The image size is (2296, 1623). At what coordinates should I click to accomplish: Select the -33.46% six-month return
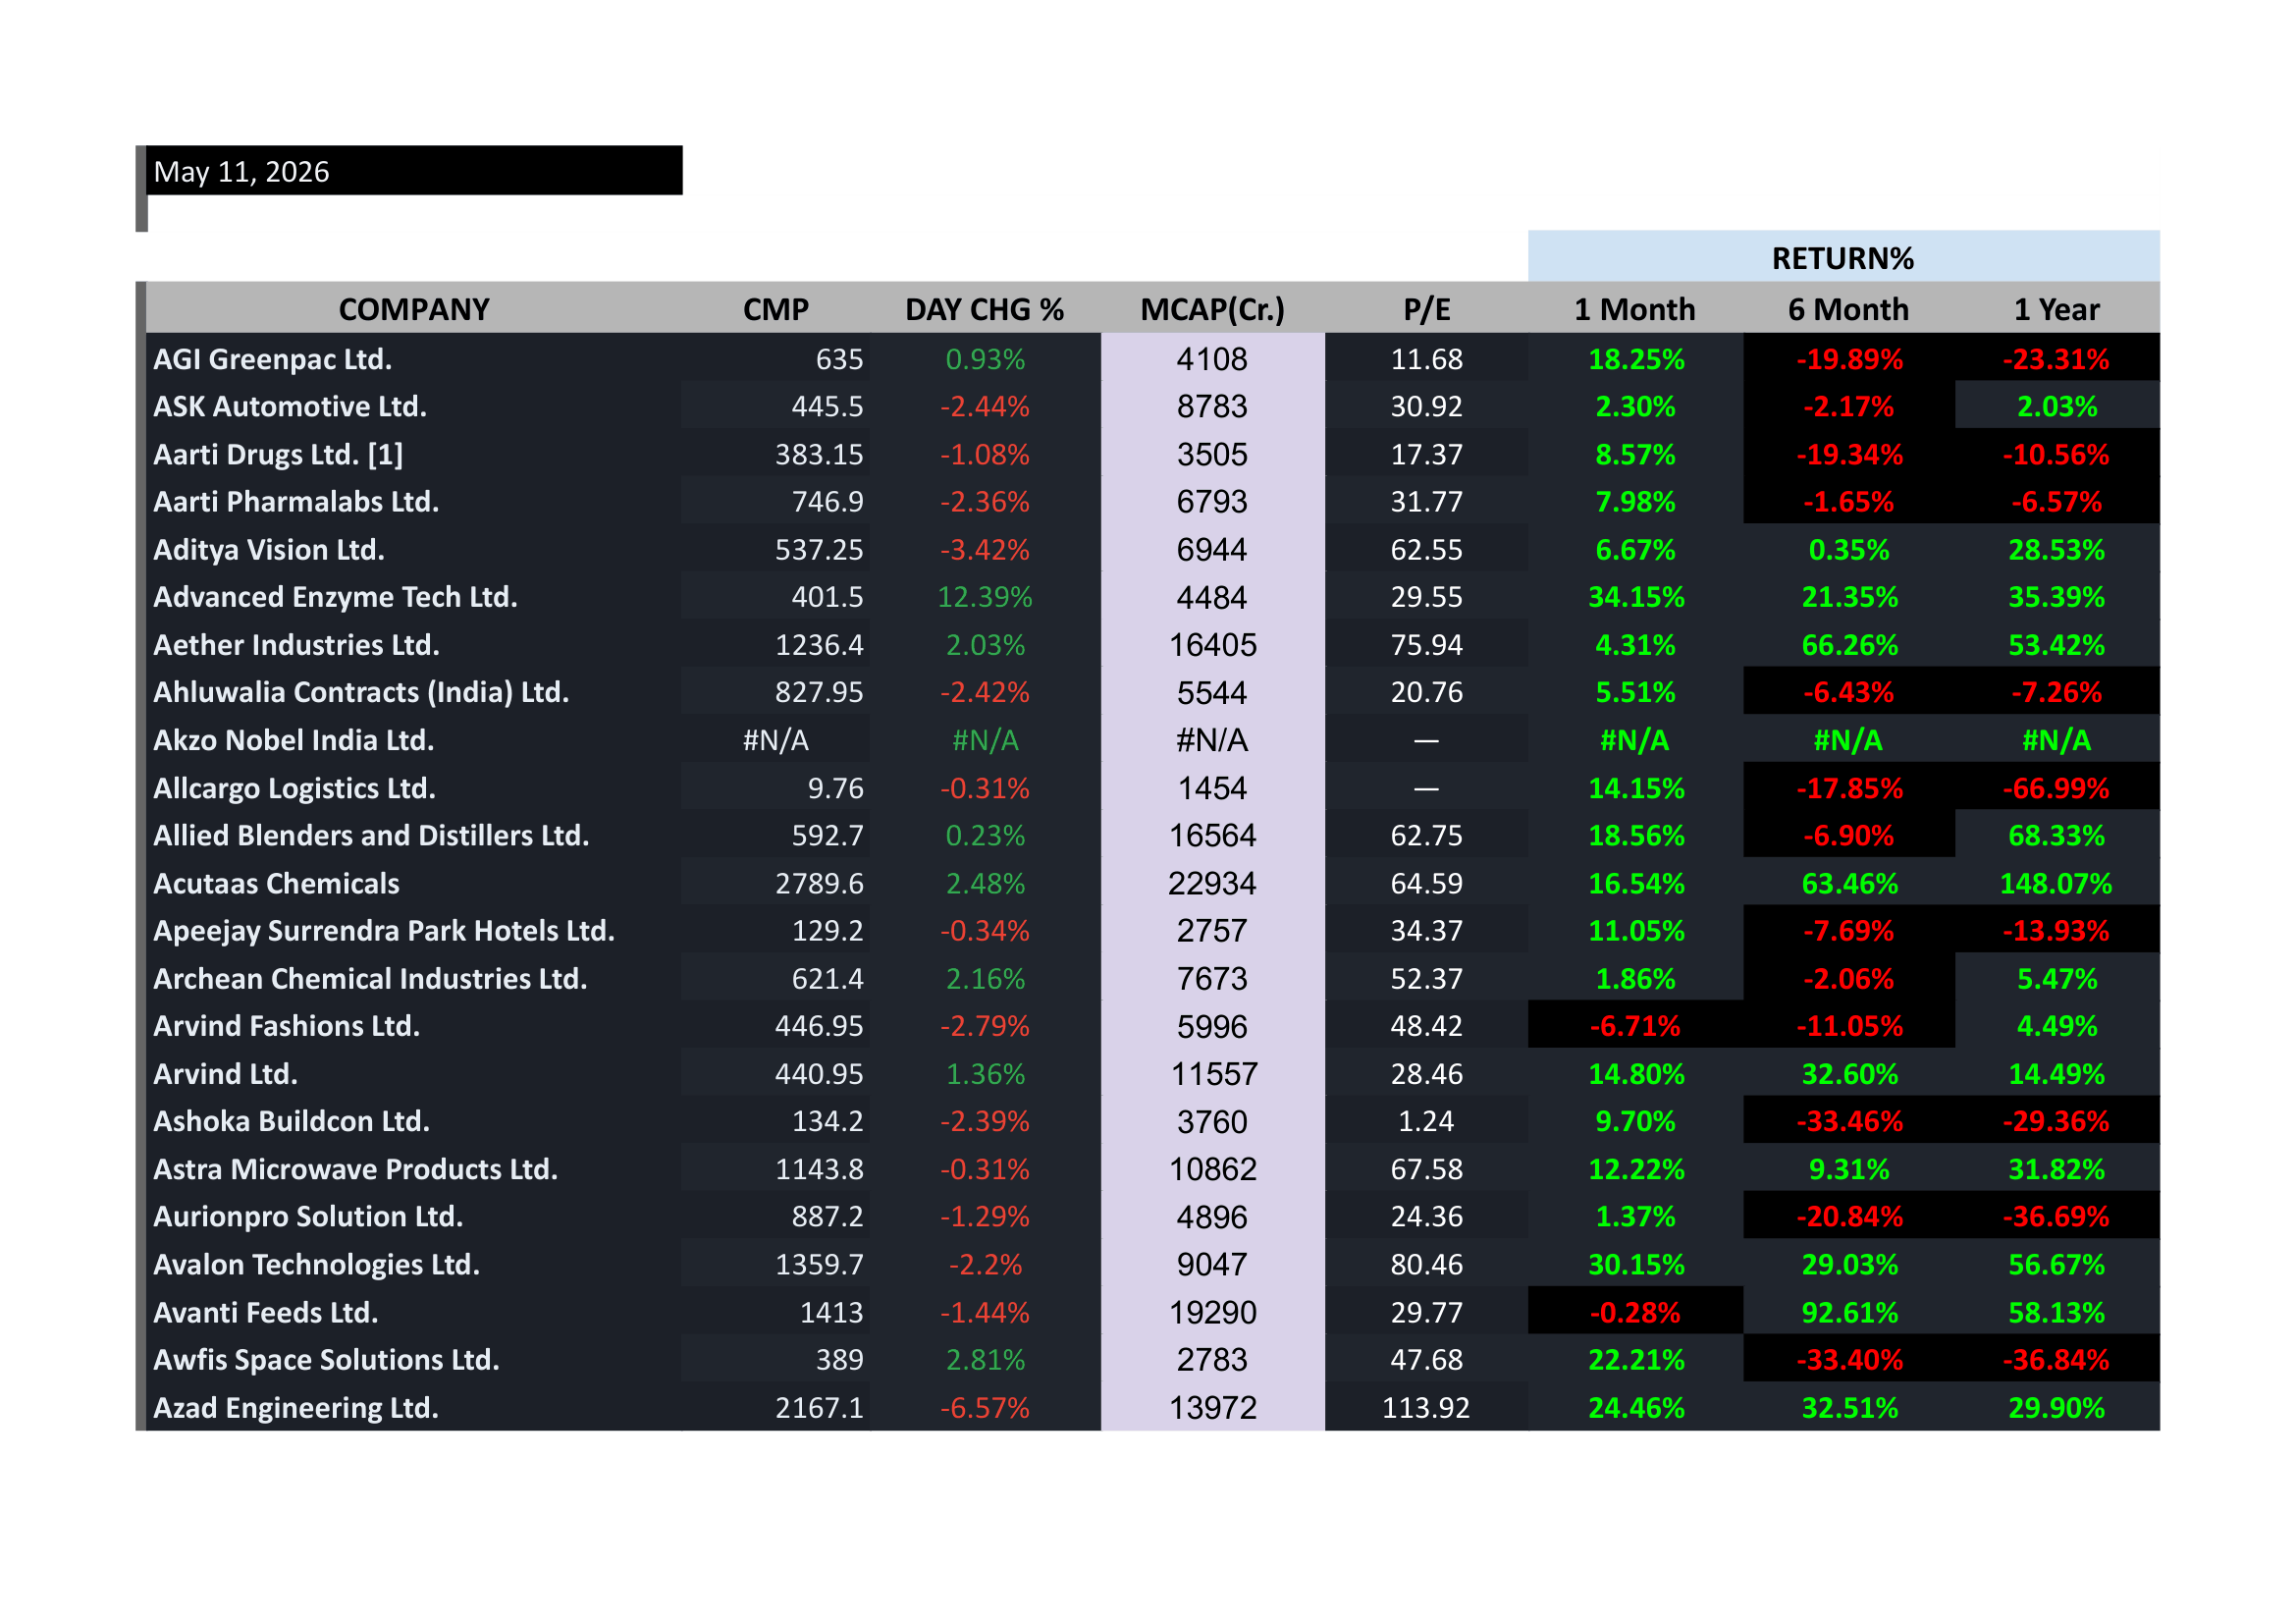(1849, 1121)
